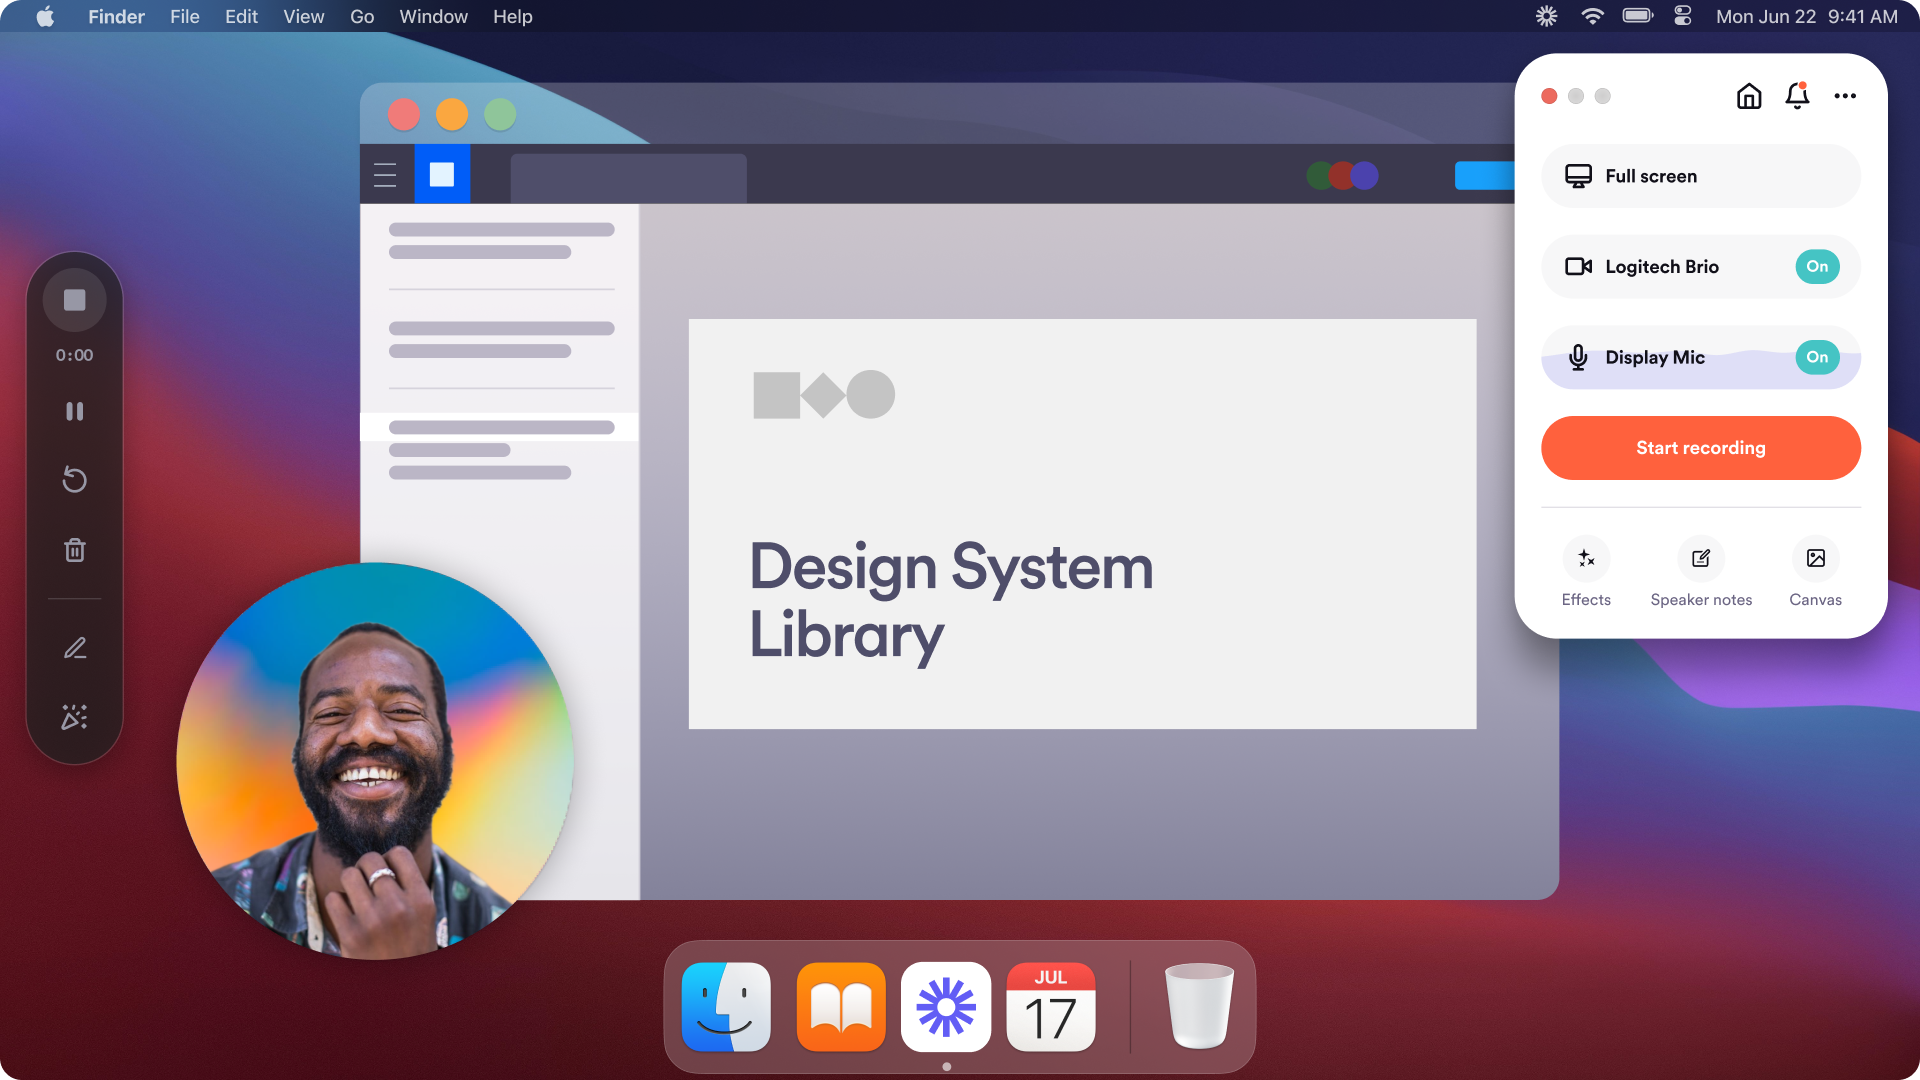Screen dimensions: 1920x1080
Task: Open Finder in the macOS Dock
Action: point(725,1007)
